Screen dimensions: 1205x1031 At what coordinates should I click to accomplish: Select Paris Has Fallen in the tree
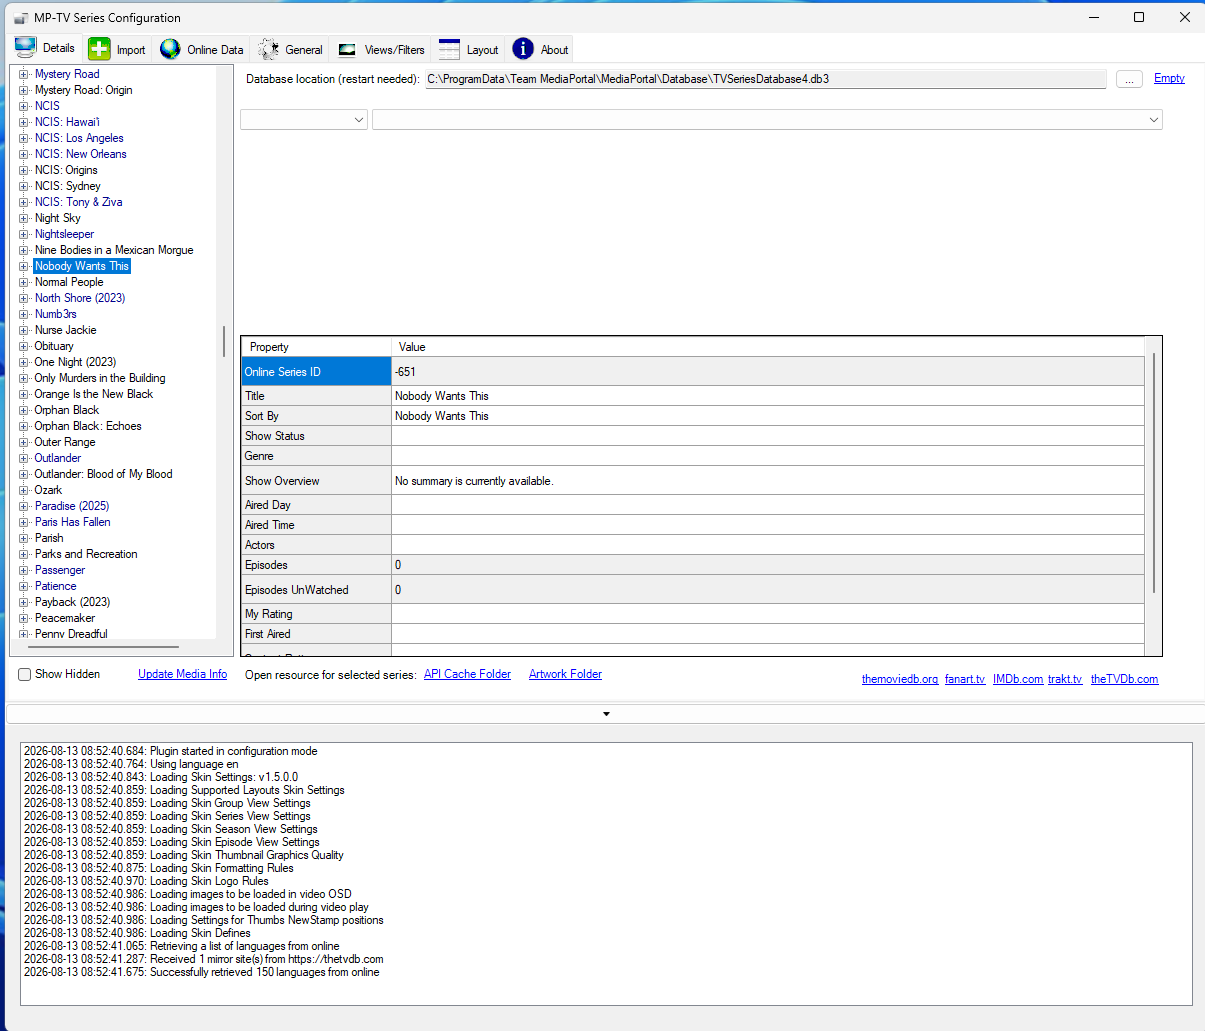pyautogui.click(x=73, y=522)
